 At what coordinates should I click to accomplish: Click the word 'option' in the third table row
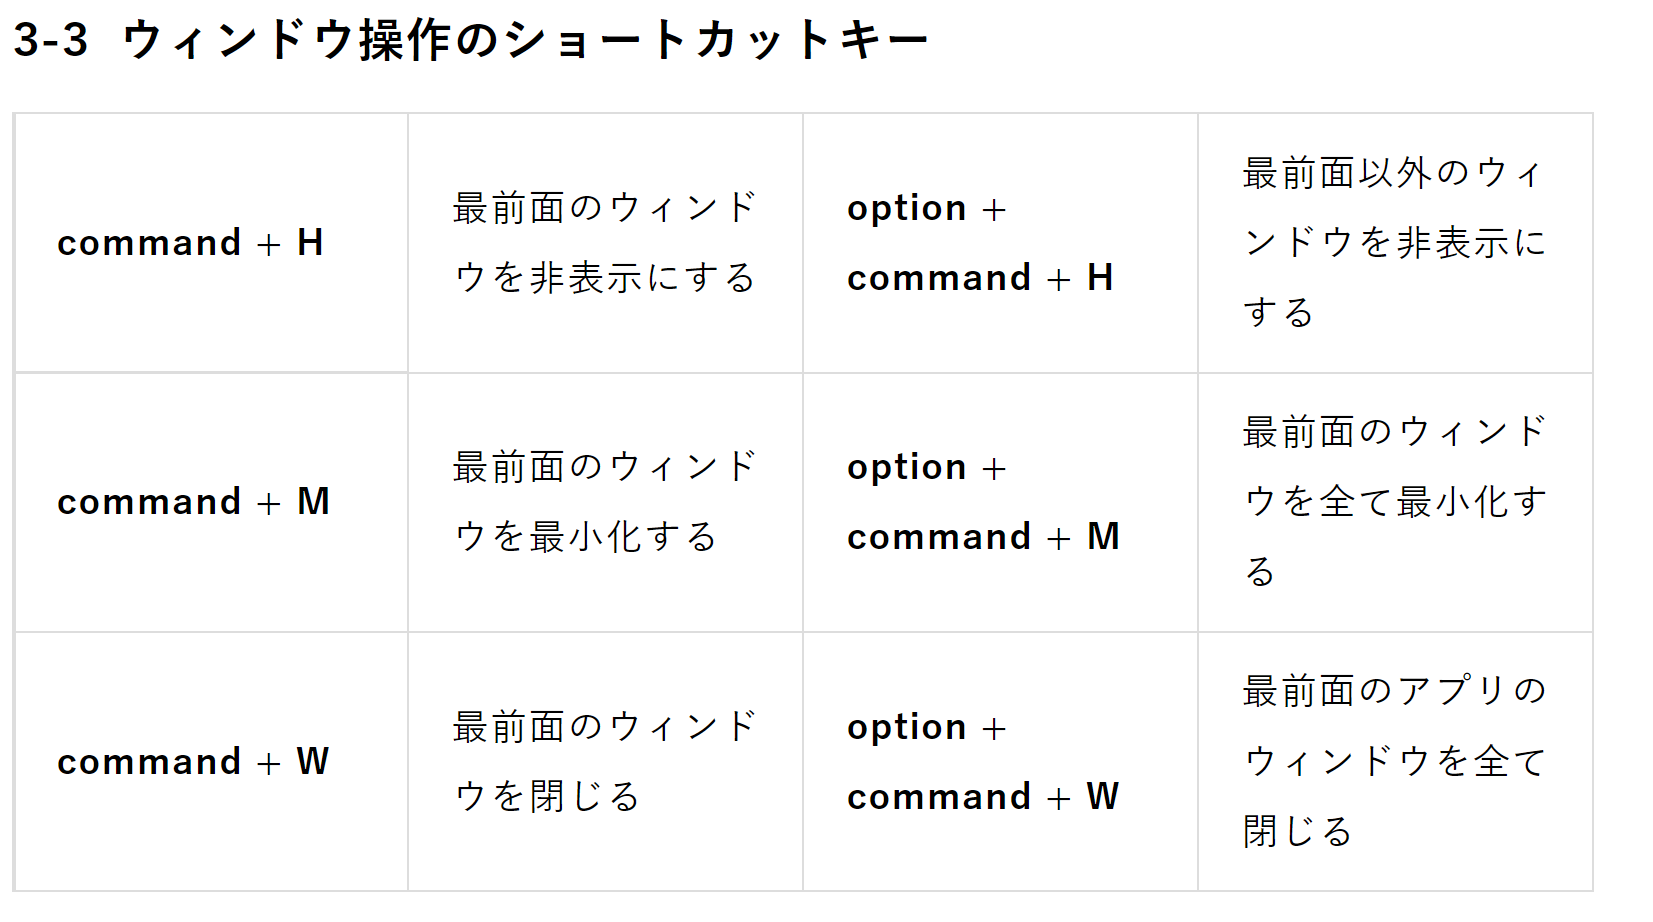pos(906,728)
